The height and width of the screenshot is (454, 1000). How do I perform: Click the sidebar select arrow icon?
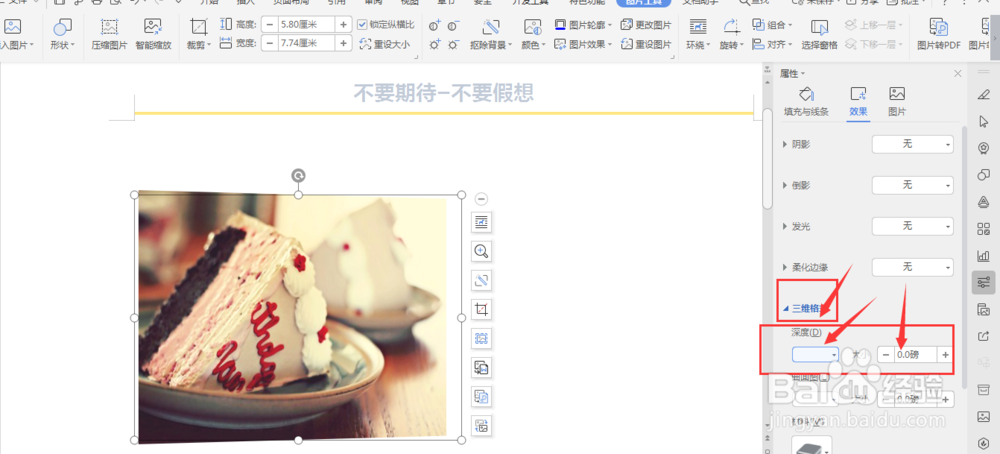click(x=983, y=121)
